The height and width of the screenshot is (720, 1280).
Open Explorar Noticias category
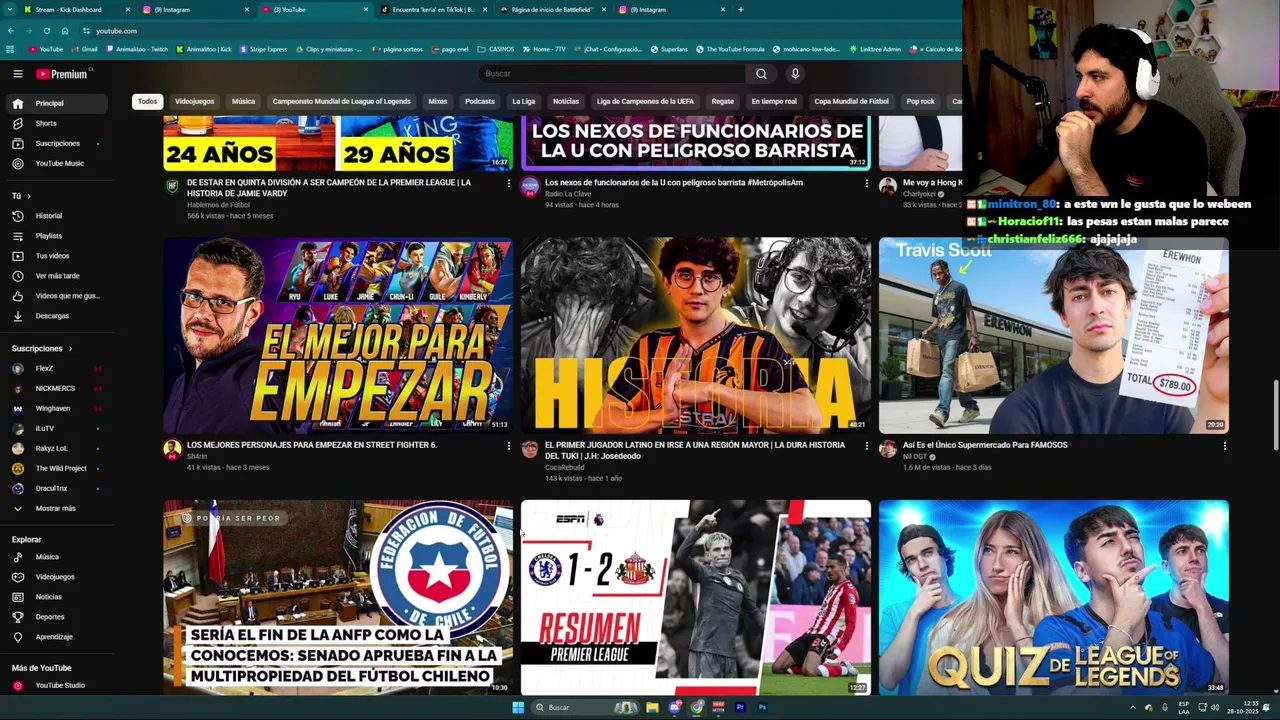pyautogui.click(x=58, y=597)
